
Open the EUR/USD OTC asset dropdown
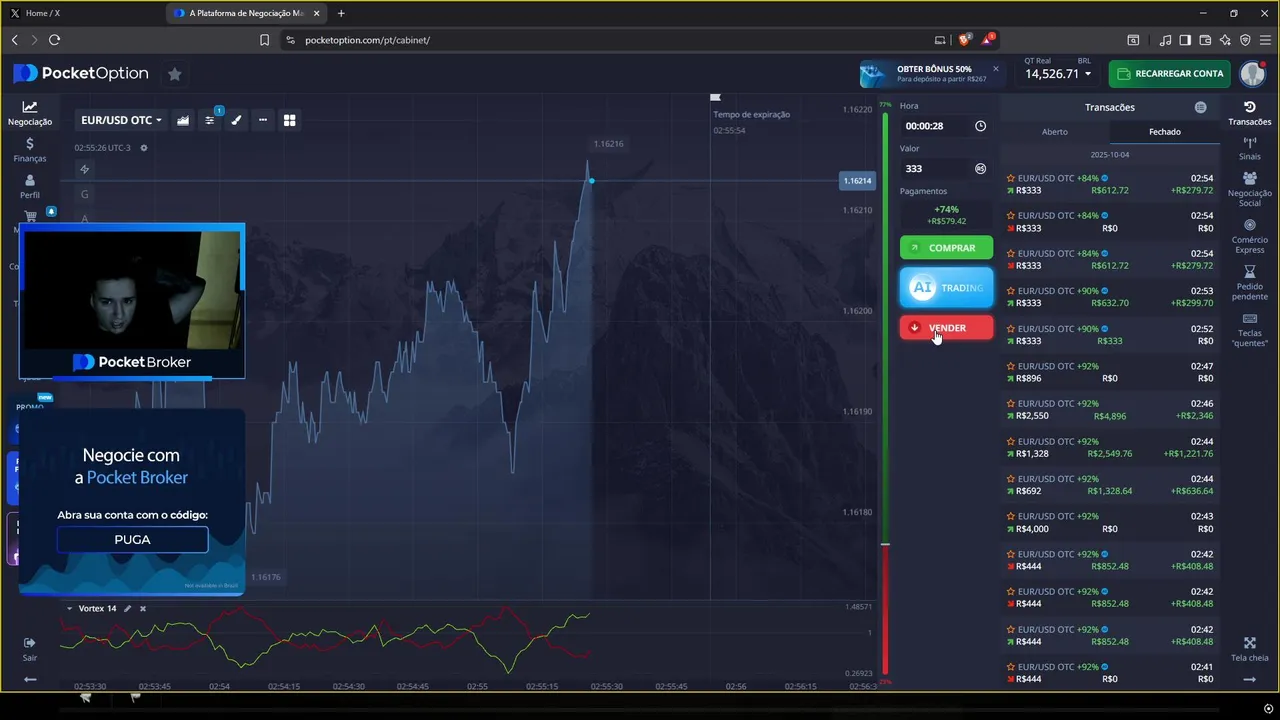(x=121, y=120)
